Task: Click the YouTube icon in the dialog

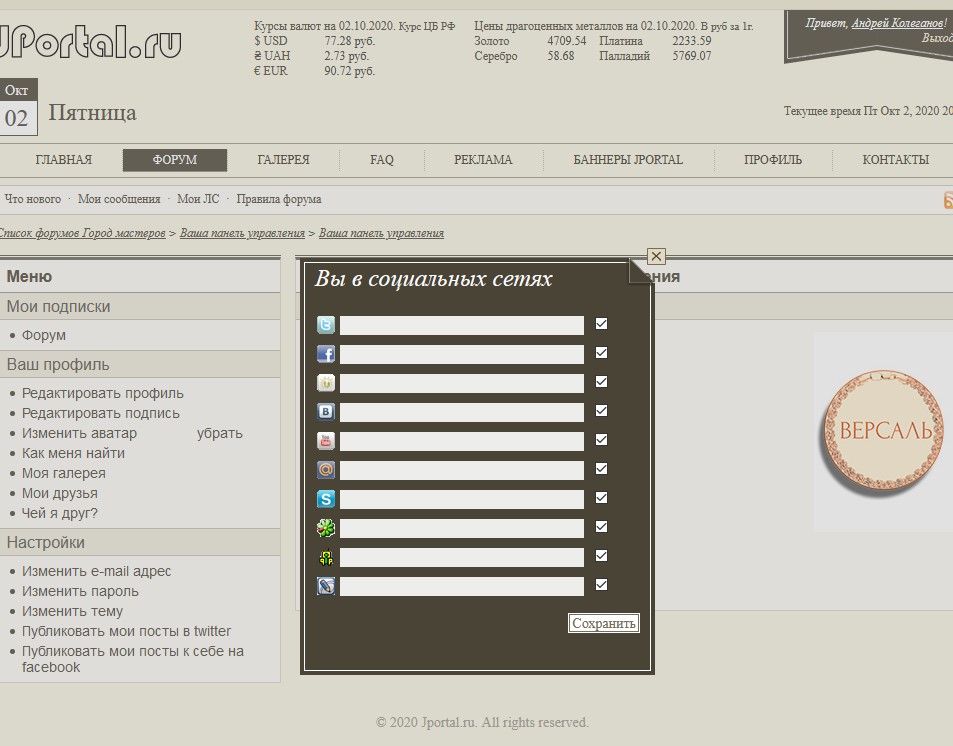Action: click(326, 441)
